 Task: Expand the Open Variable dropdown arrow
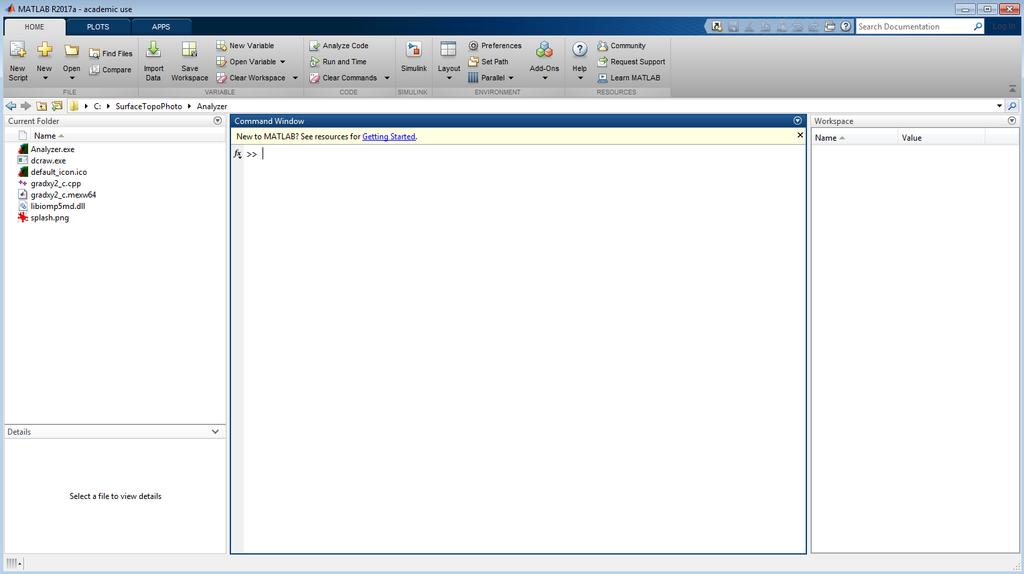tap(283, 62)
